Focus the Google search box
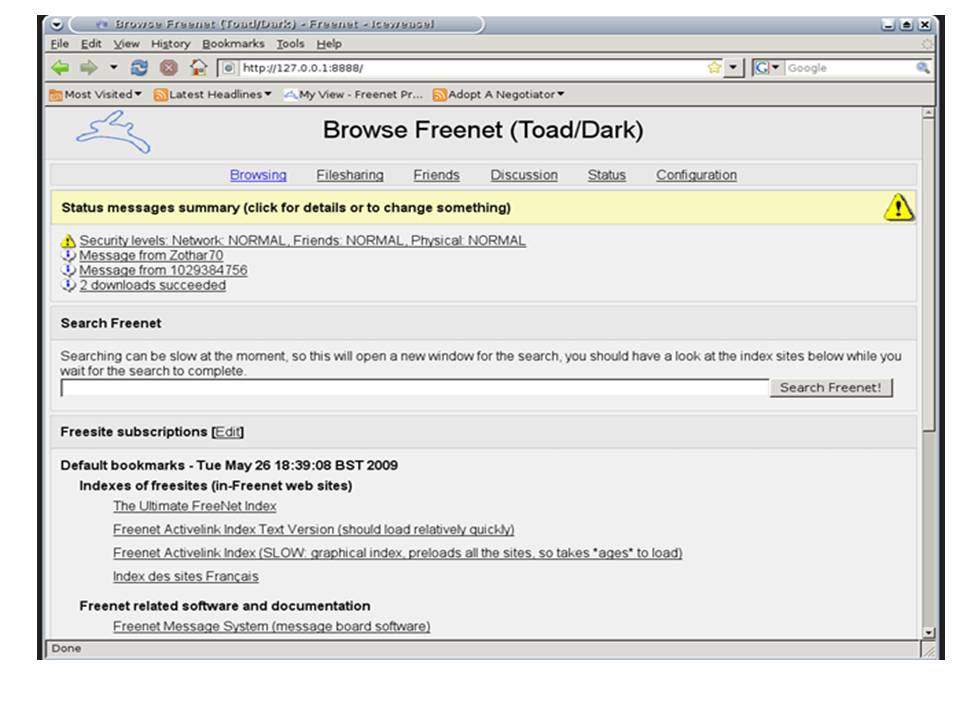The image size is (960, 720). (850, 68)
